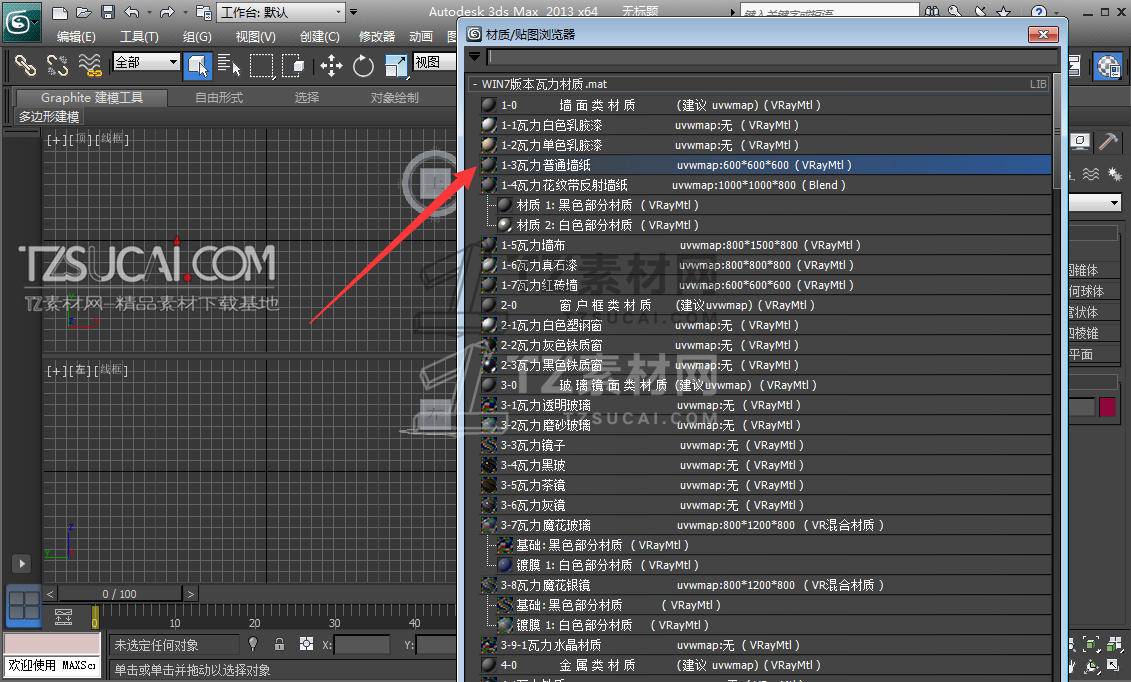Click the Redo arrow icon
This screenshot has width=1131, height=682.
point(167,12)
